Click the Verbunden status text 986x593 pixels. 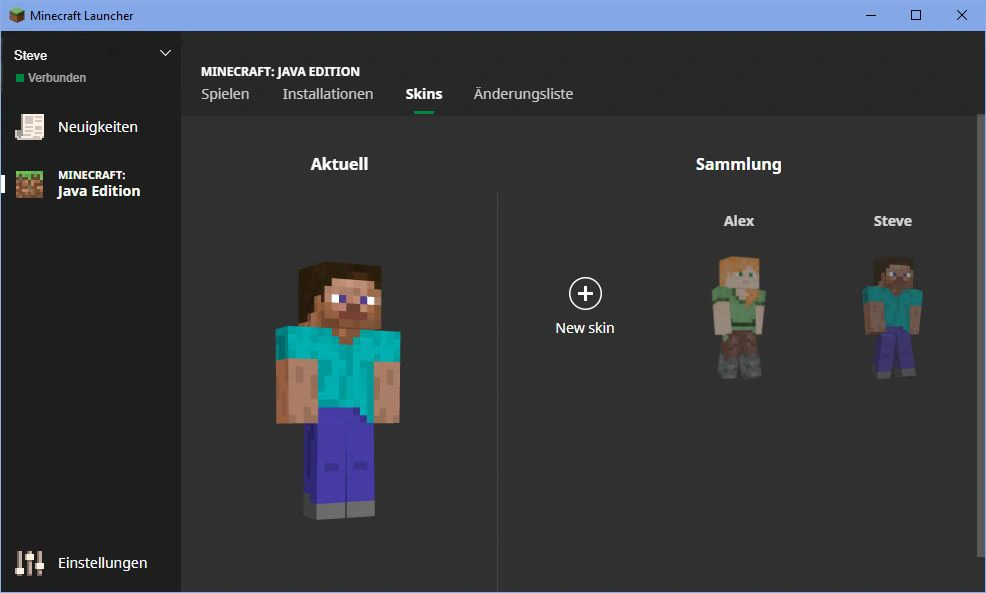pyautogui.click(x=57, y=78)
